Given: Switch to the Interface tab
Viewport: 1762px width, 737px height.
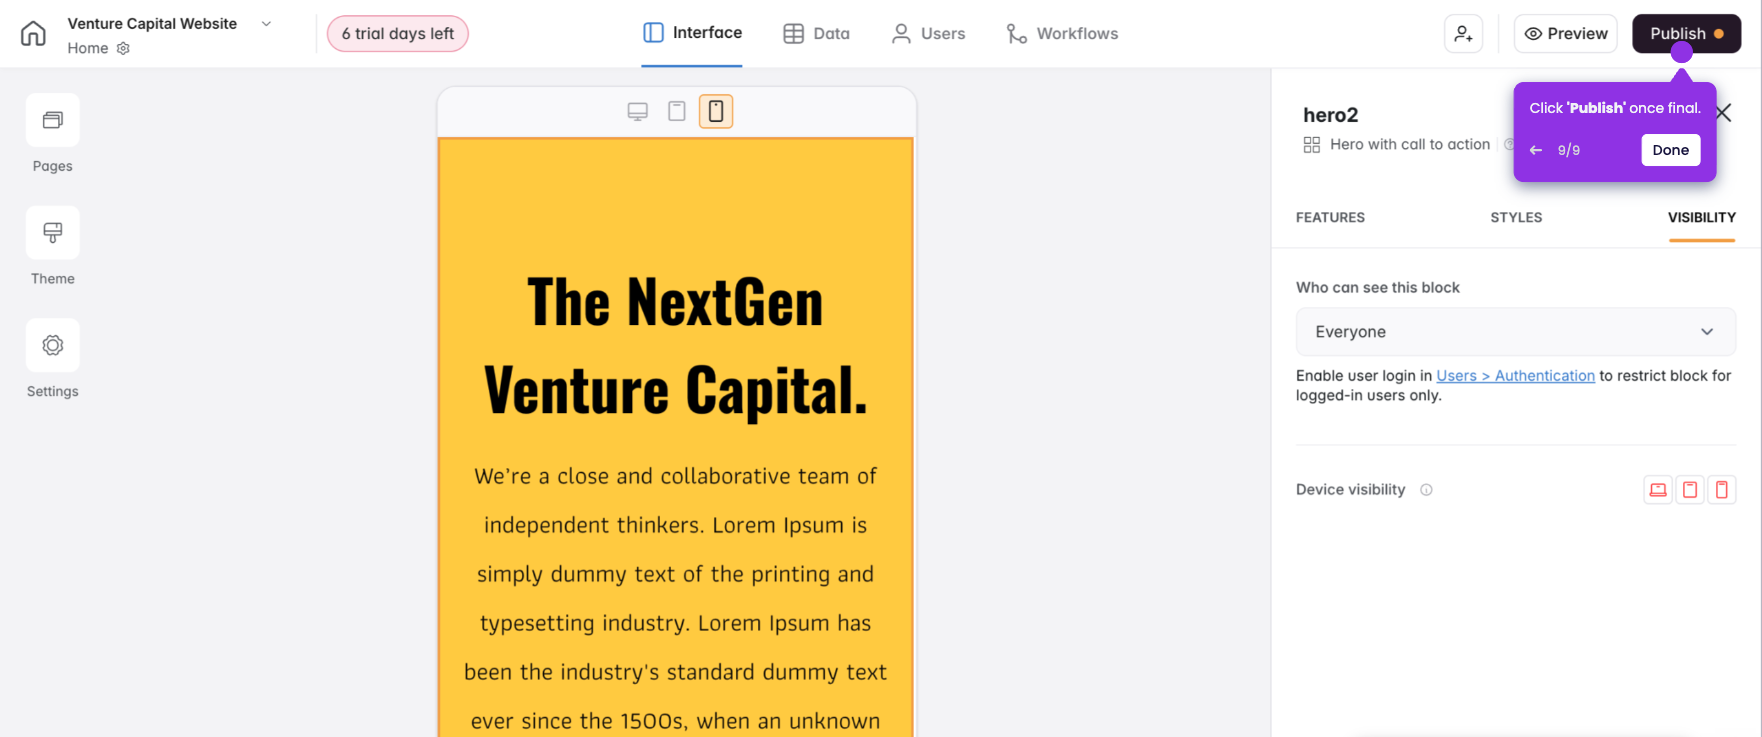Looking at the screenshot, I should tap(692, 33).
